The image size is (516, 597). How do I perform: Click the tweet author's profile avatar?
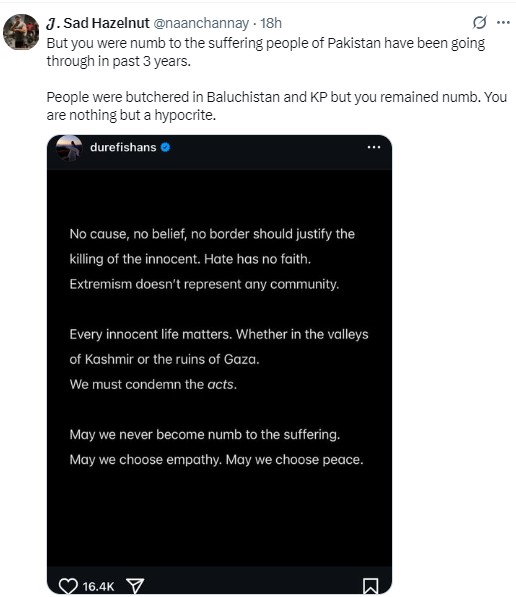coord(21,32)
